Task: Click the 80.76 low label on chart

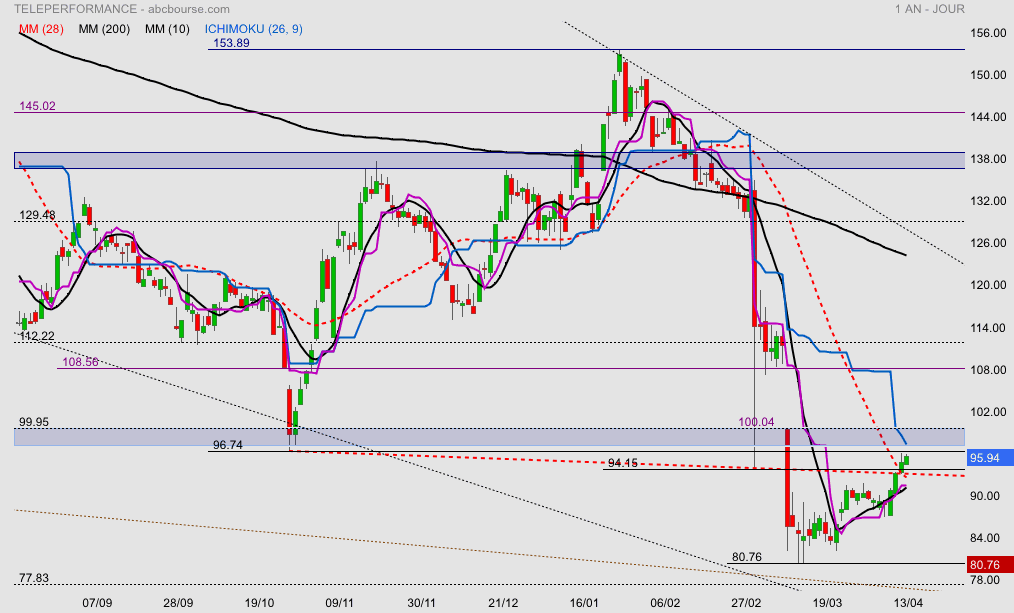Action: 746,557
